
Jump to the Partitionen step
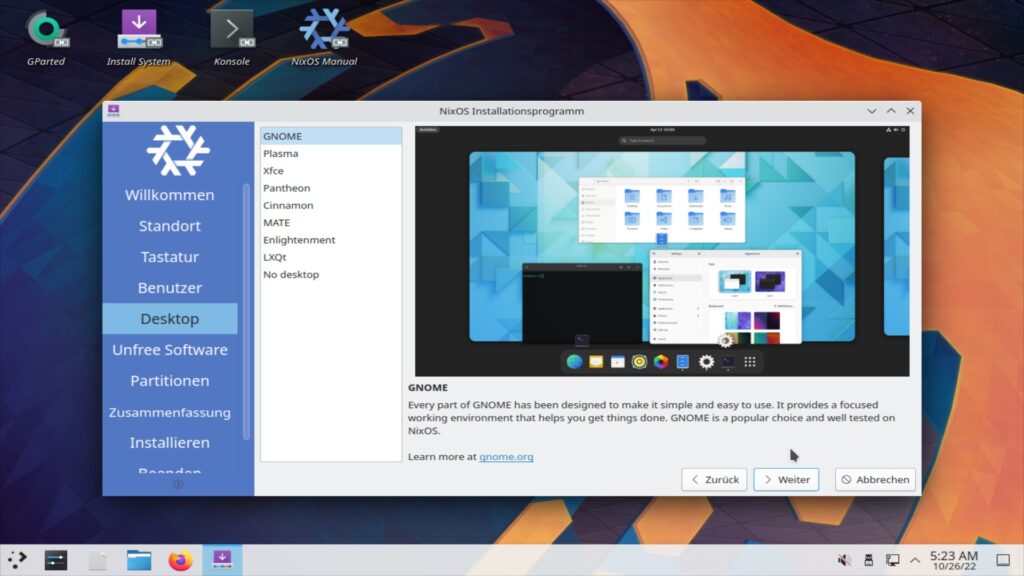170,381
